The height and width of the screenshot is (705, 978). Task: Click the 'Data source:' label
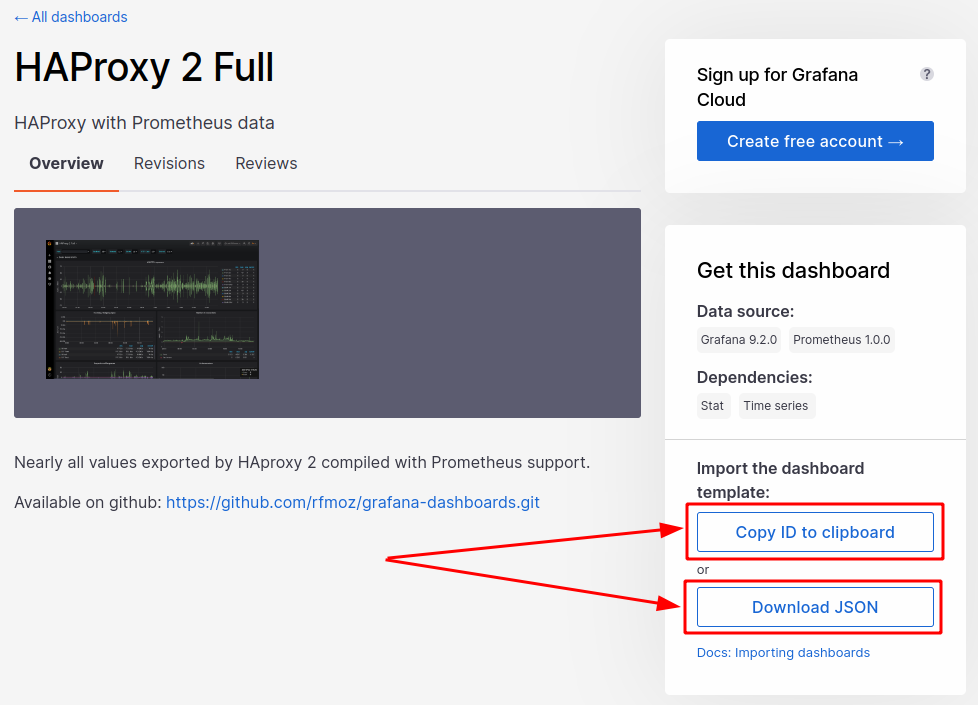(x=745, y=311)
